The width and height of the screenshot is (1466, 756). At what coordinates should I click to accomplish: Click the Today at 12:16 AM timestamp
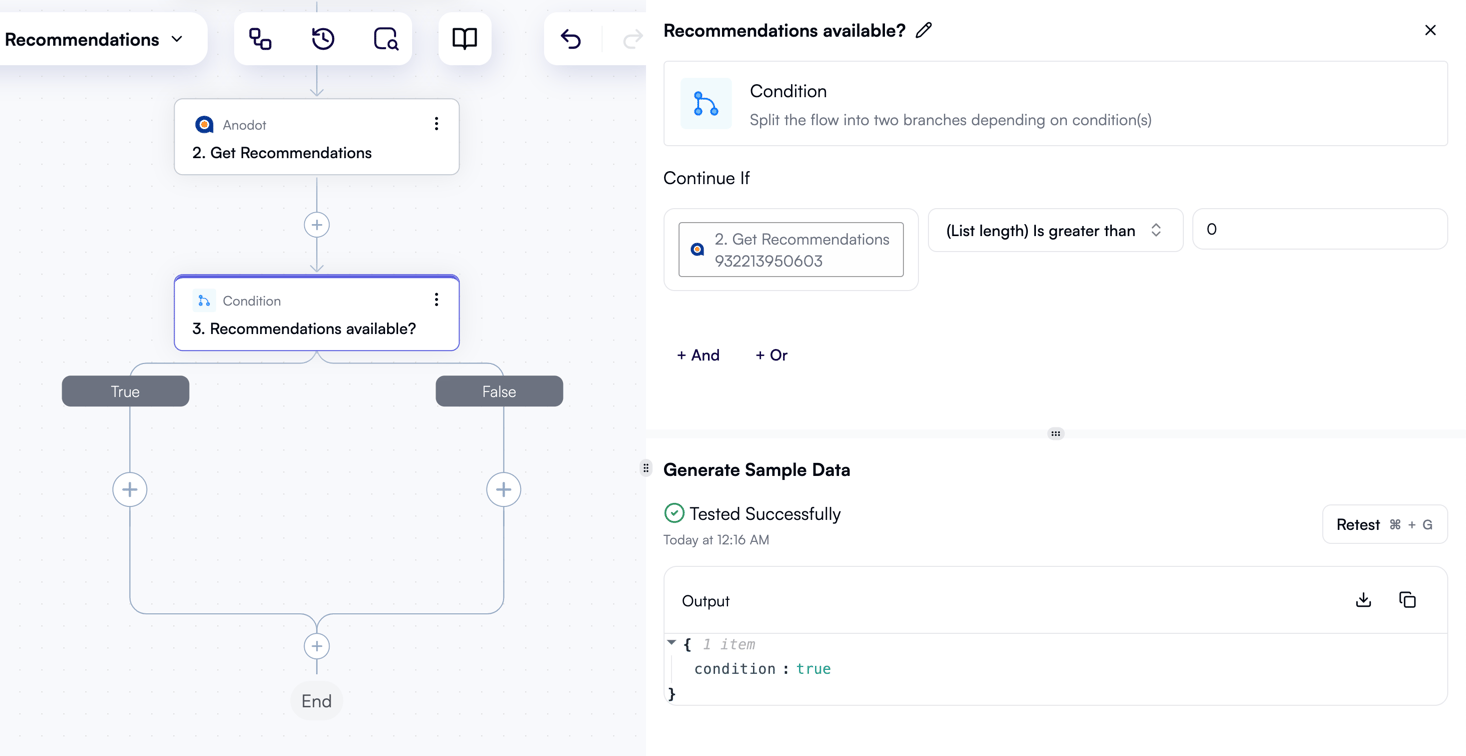click(x=716, y=540)
